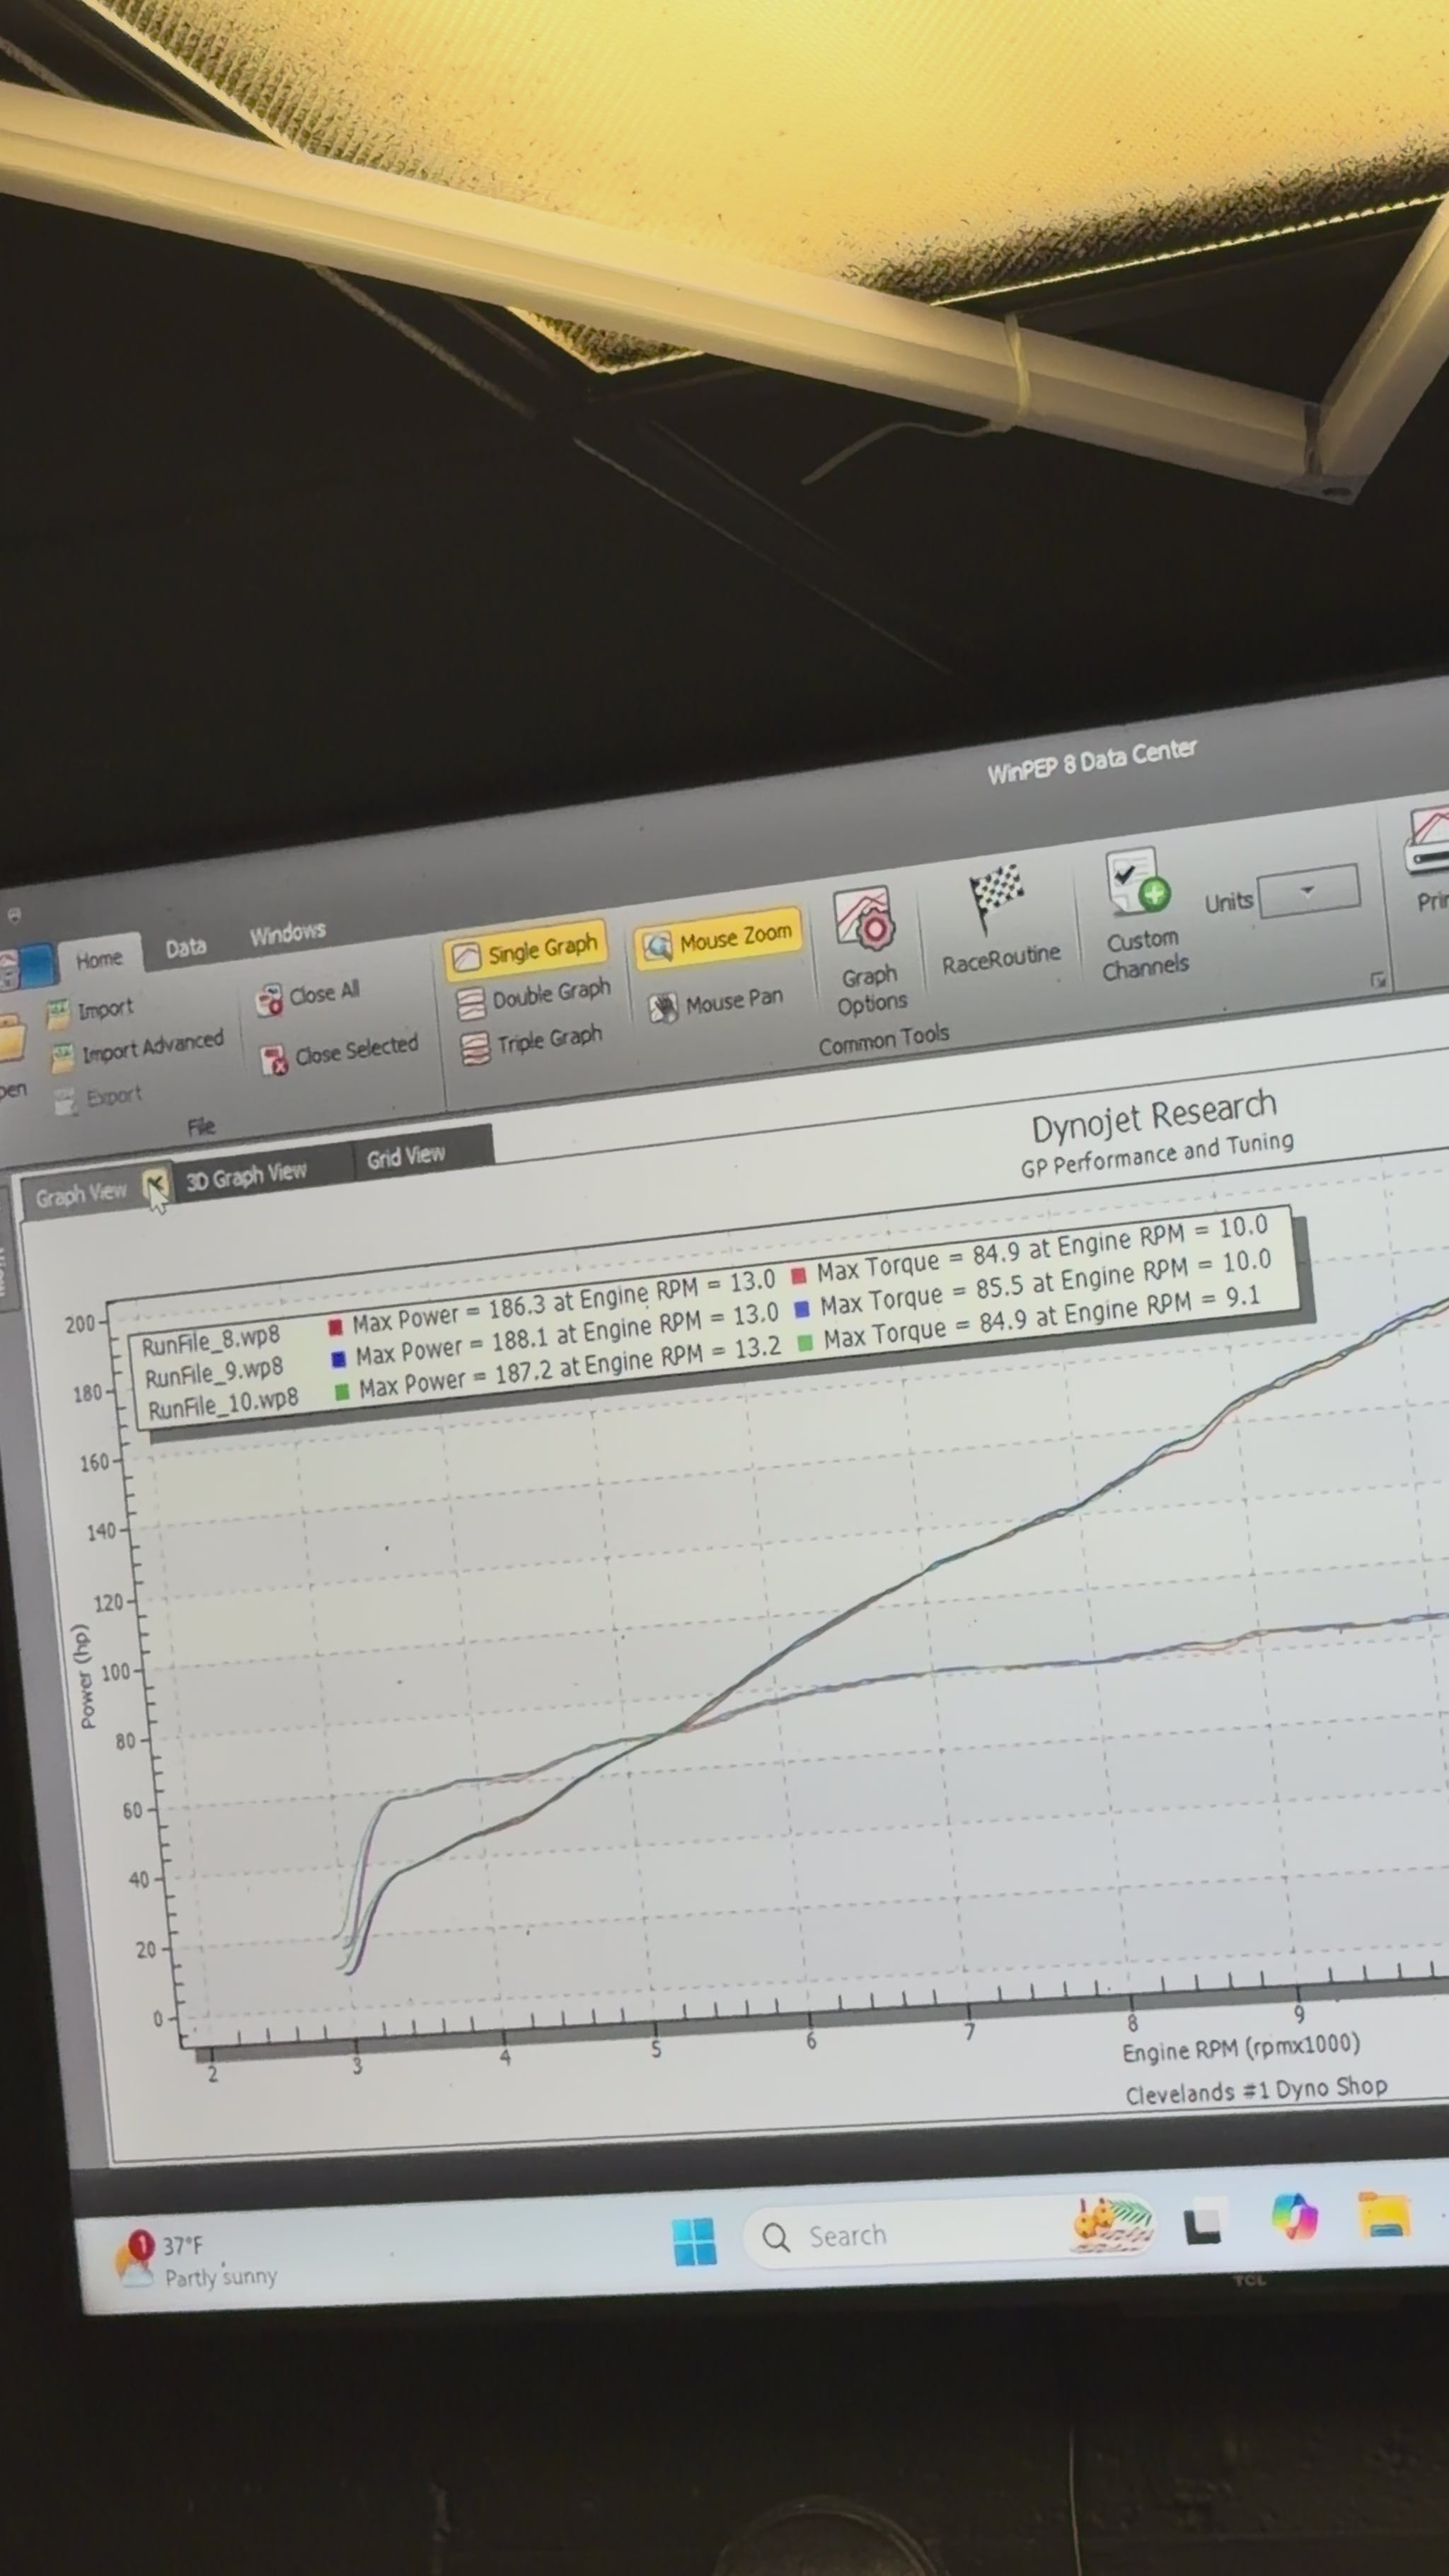Open the Units dropdown
This screenshot has width=1449, height=2576.
tap(1307, 889)
